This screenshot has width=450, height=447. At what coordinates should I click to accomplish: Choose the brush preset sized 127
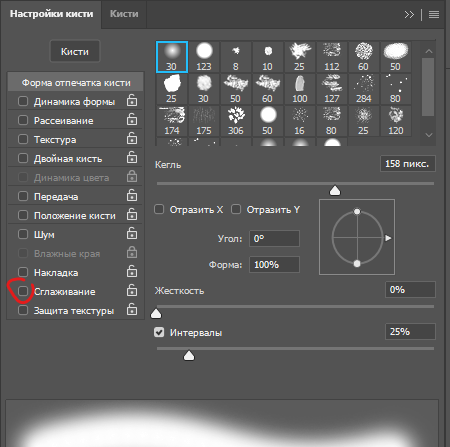click(332, 89)
